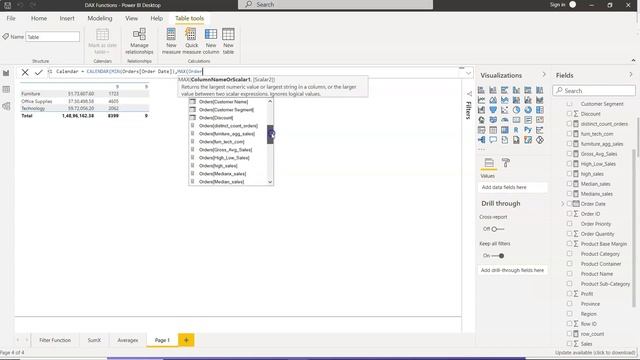This screenshot has width=640, height=360.
Task: Switch to Model view in left sidebar
Action: click(6, 107)
